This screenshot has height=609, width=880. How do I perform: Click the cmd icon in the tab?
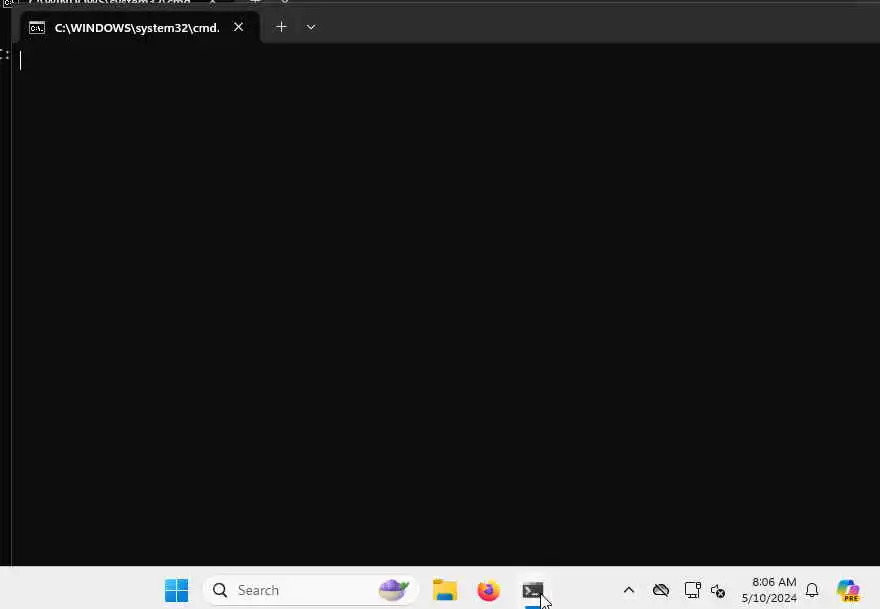(x=37, y=28)
